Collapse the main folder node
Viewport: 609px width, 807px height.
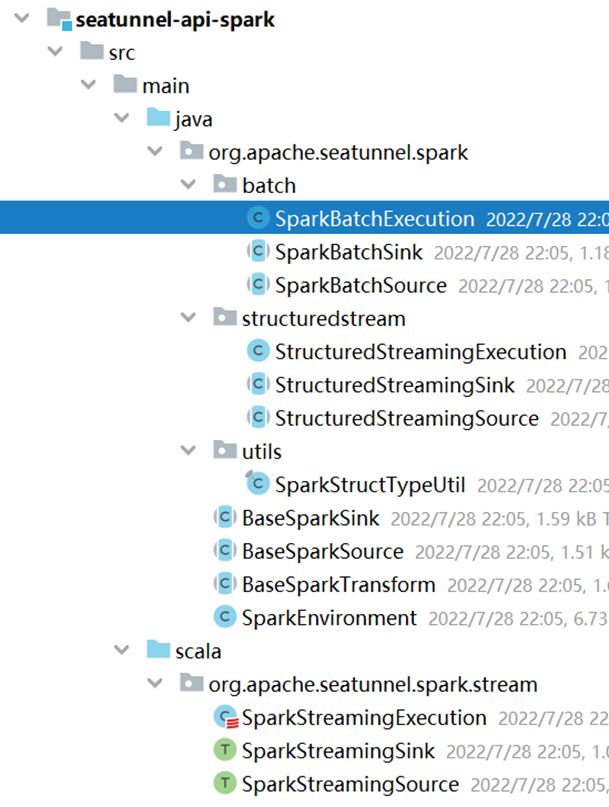[88, 84]
